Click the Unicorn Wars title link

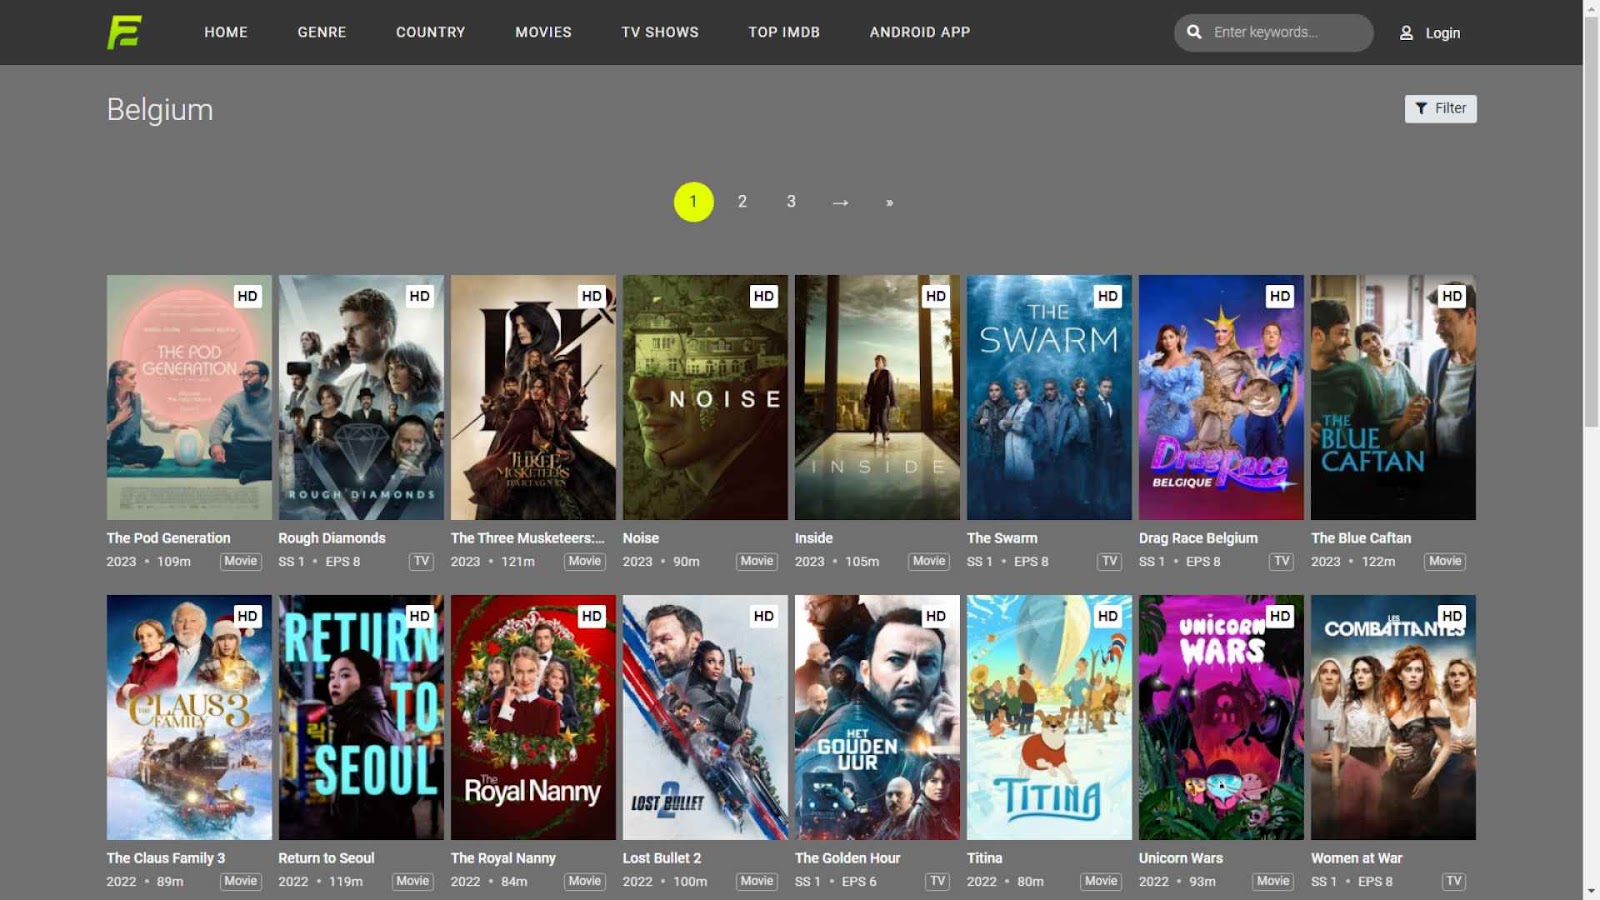[1181, 858]
